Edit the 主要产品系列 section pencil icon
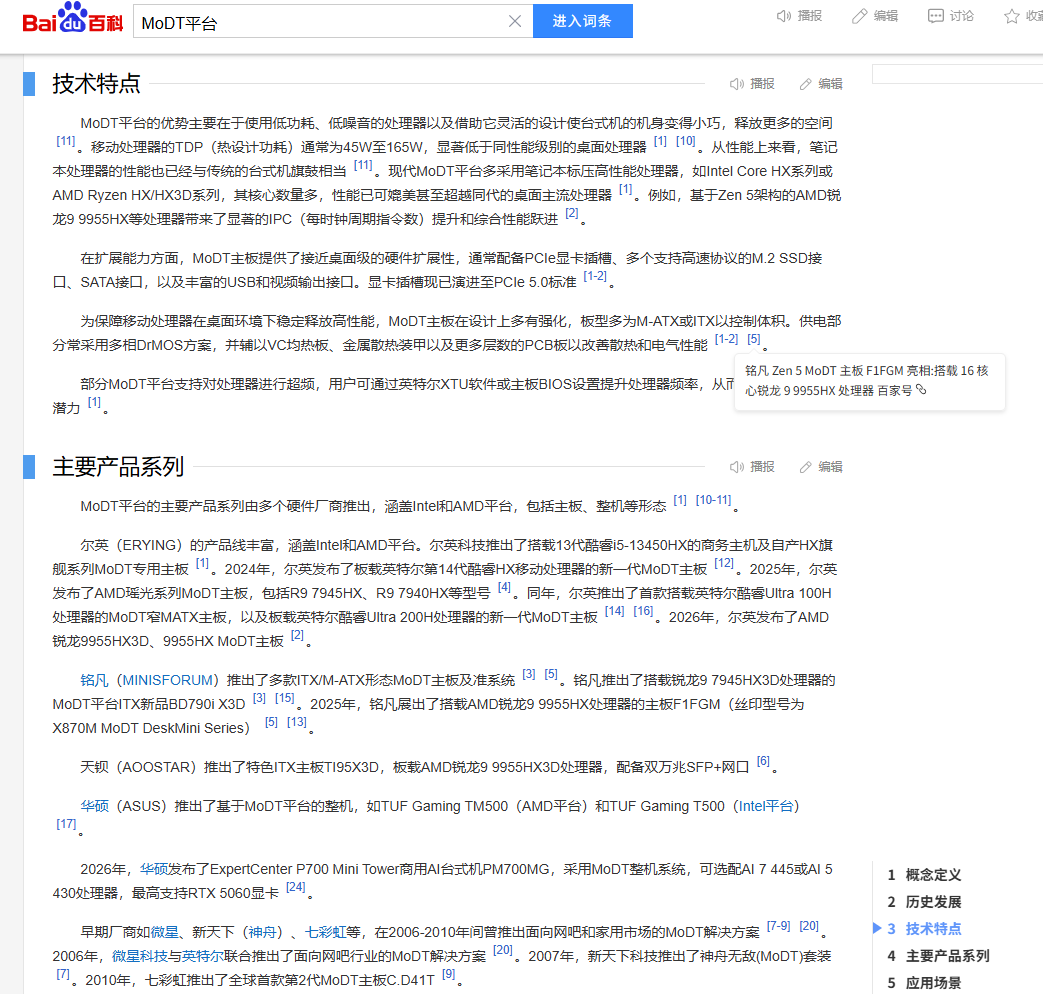This screenshot has width=1043, height=994. click(806, 467)
